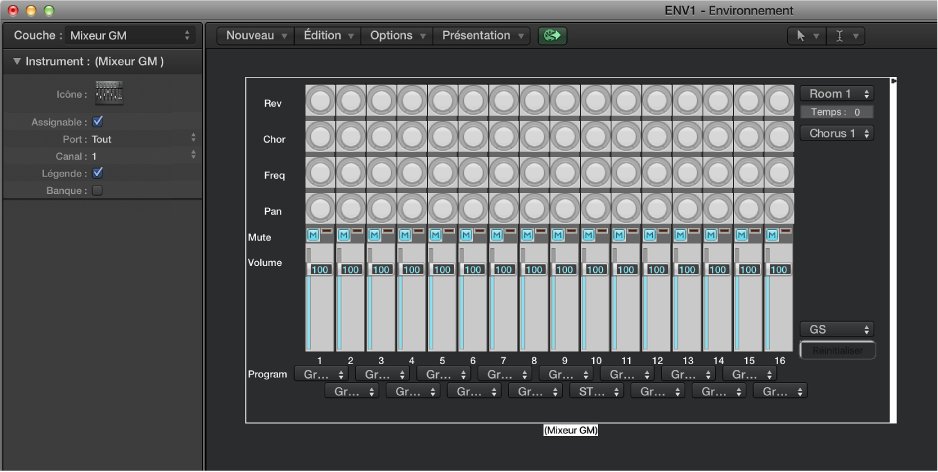
Task: Open the Nouveau menu
Action: 256,35
